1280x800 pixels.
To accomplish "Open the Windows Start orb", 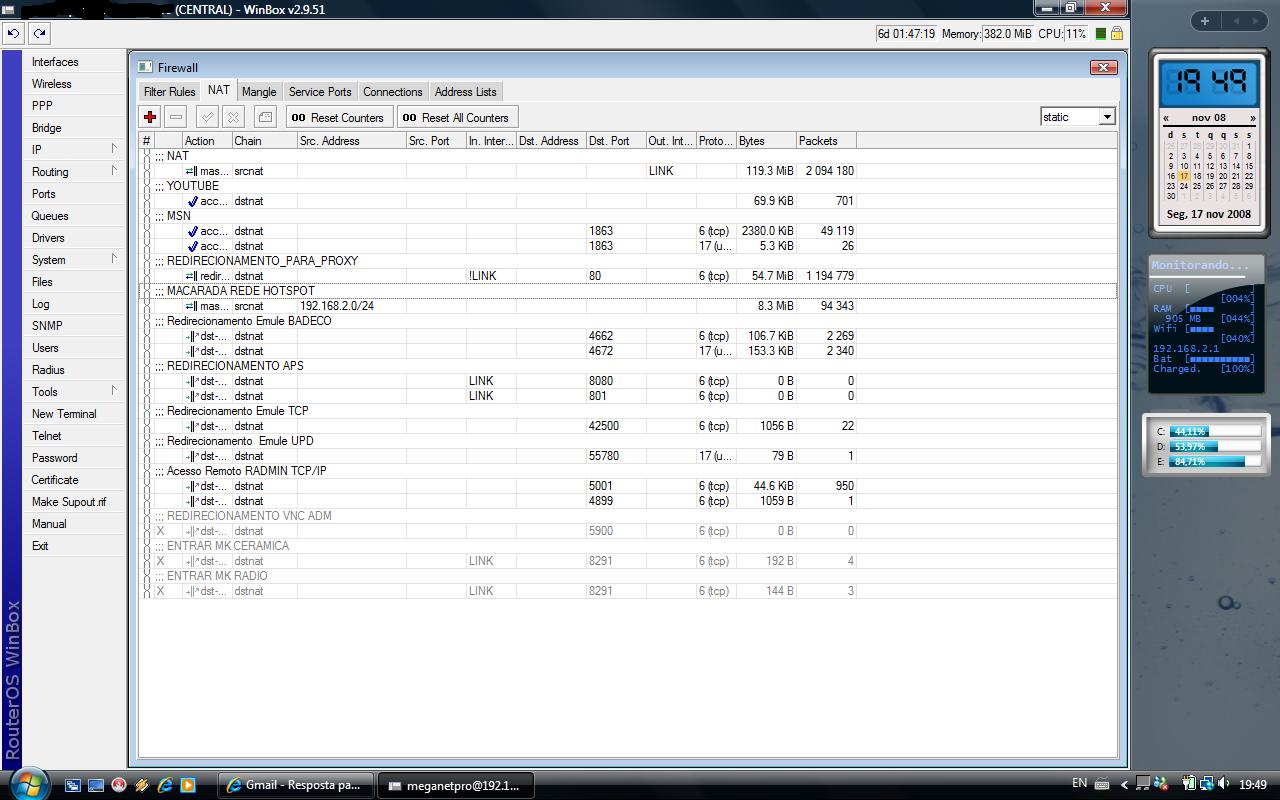I will (29, 784).
